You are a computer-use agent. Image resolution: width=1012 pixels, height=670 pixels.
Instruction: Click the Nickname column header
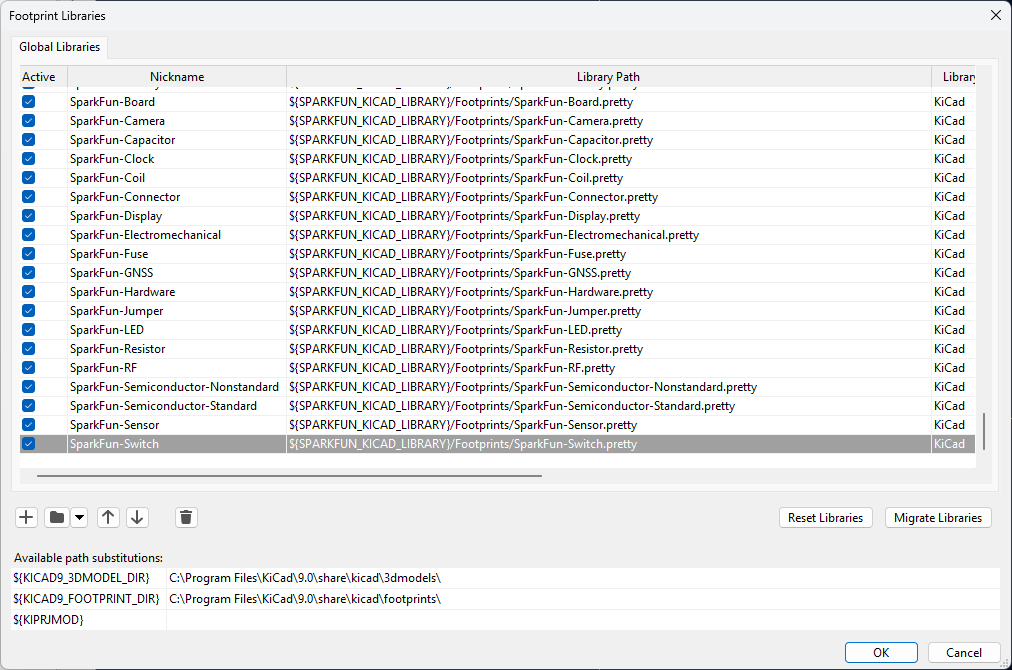click(177, 77)
